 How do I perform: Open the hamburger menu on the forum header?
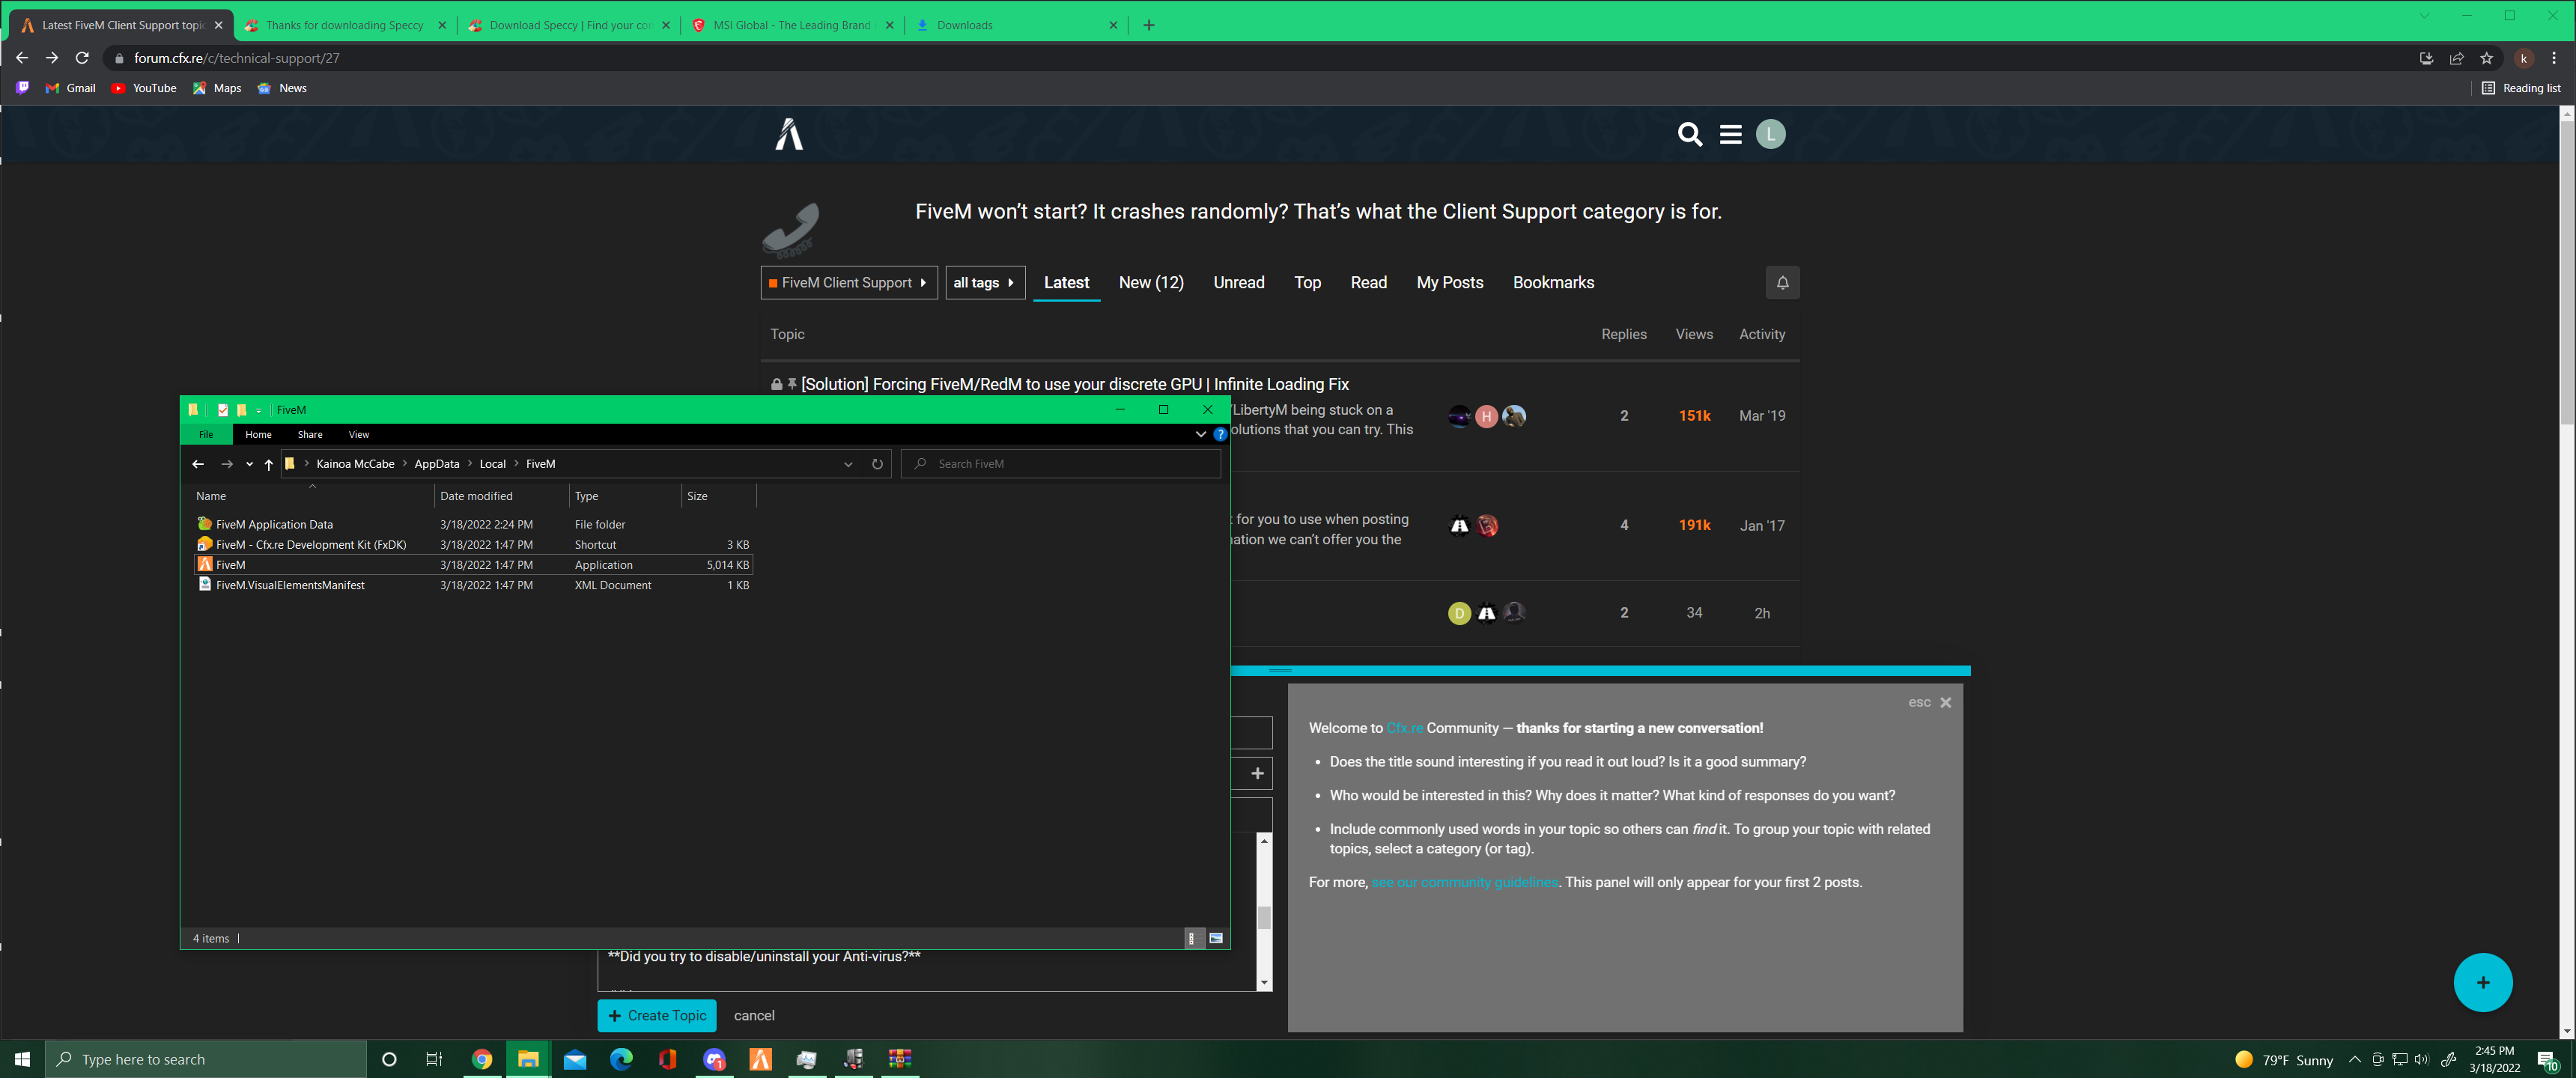(1730, 134)
